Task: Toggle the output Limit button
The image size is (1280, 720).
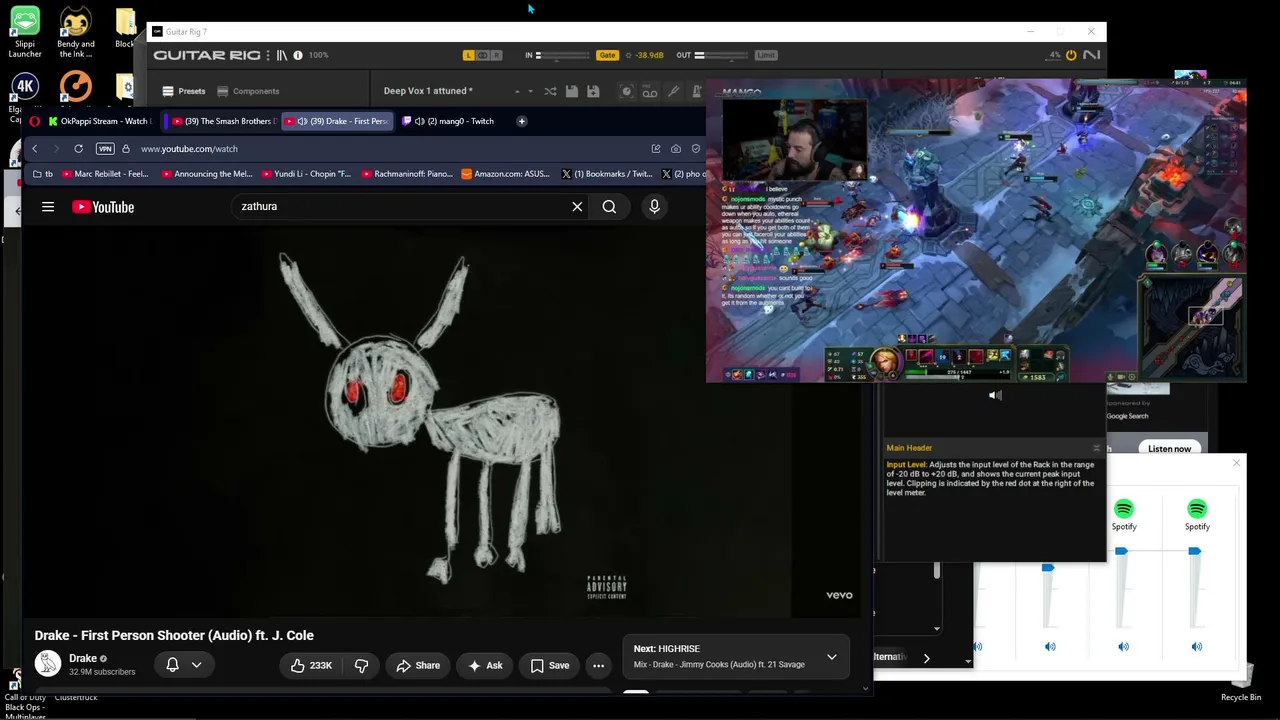Action: point(766,55)
